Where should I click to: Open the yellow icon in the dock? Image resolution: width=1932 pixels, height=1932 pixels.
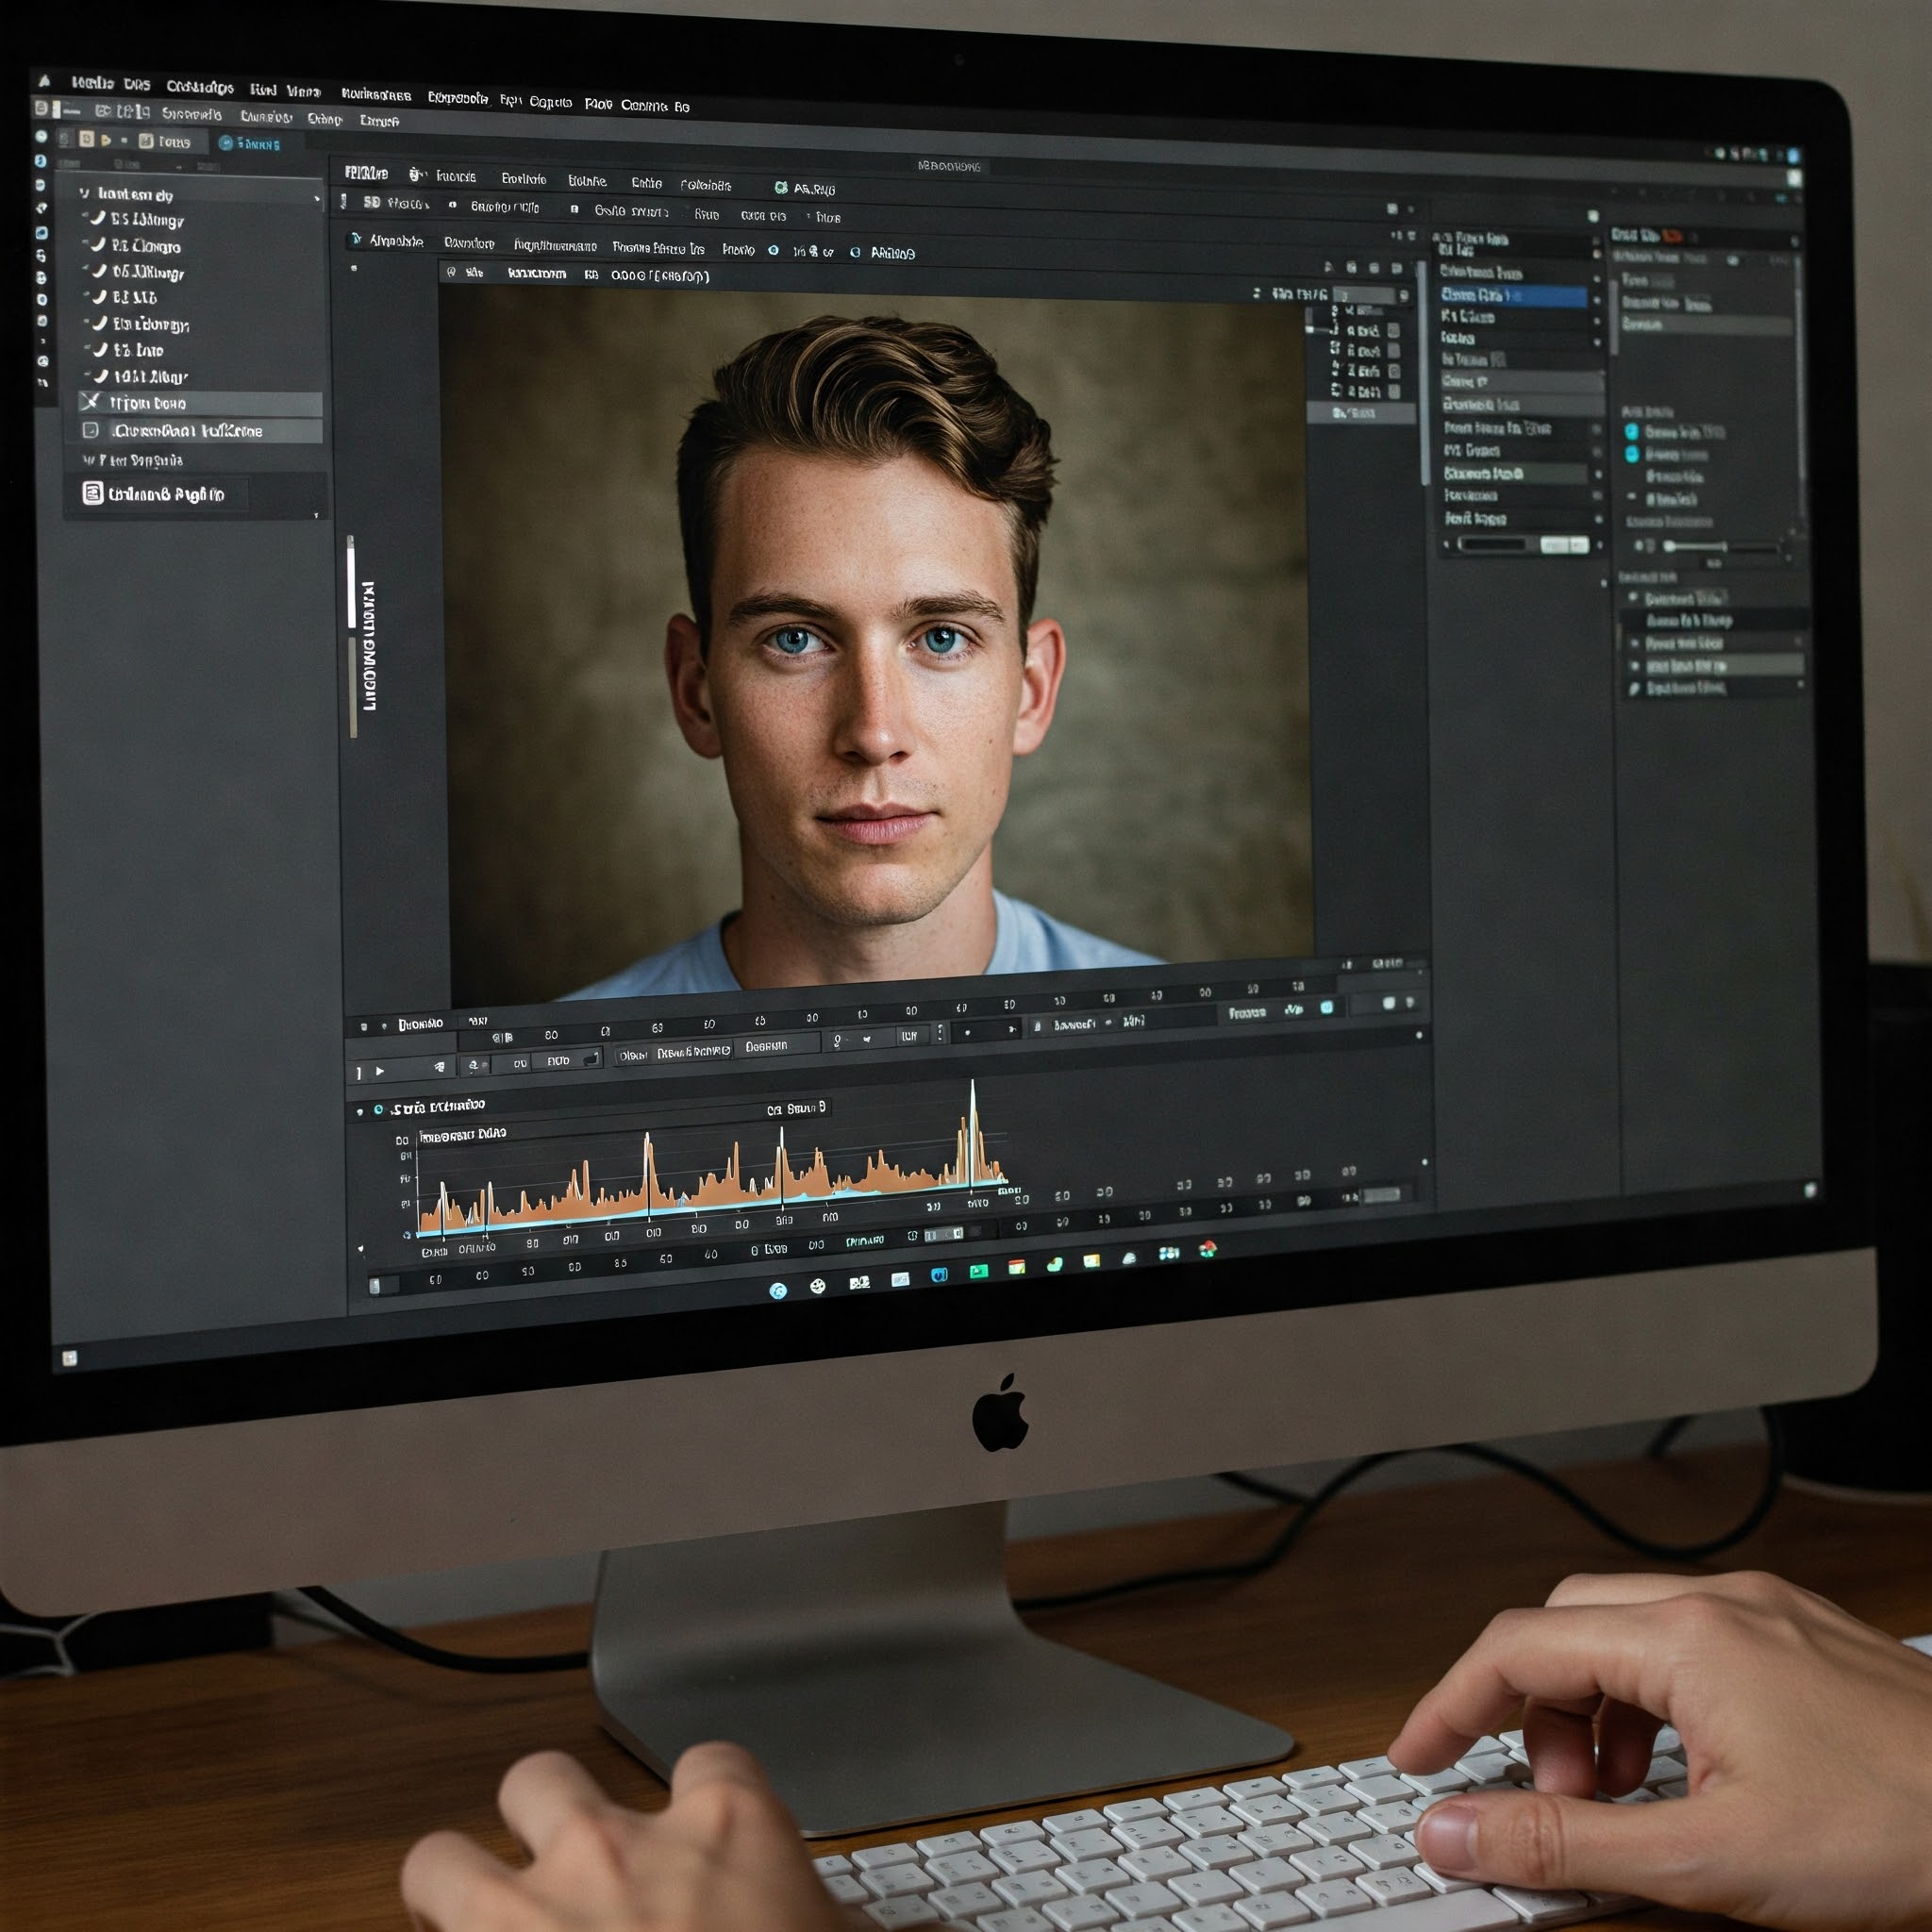[x=1092, y=1260]
